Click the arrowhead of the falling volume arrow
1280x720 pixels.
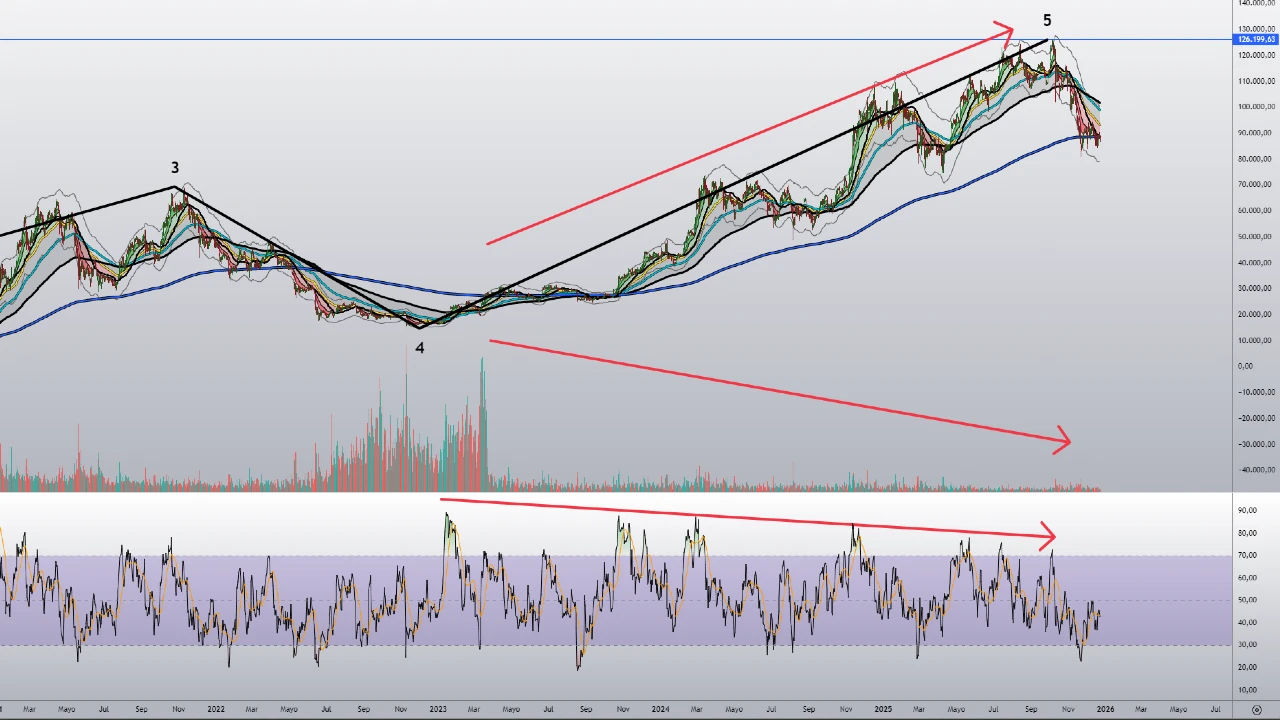[x=1063, y=440]
